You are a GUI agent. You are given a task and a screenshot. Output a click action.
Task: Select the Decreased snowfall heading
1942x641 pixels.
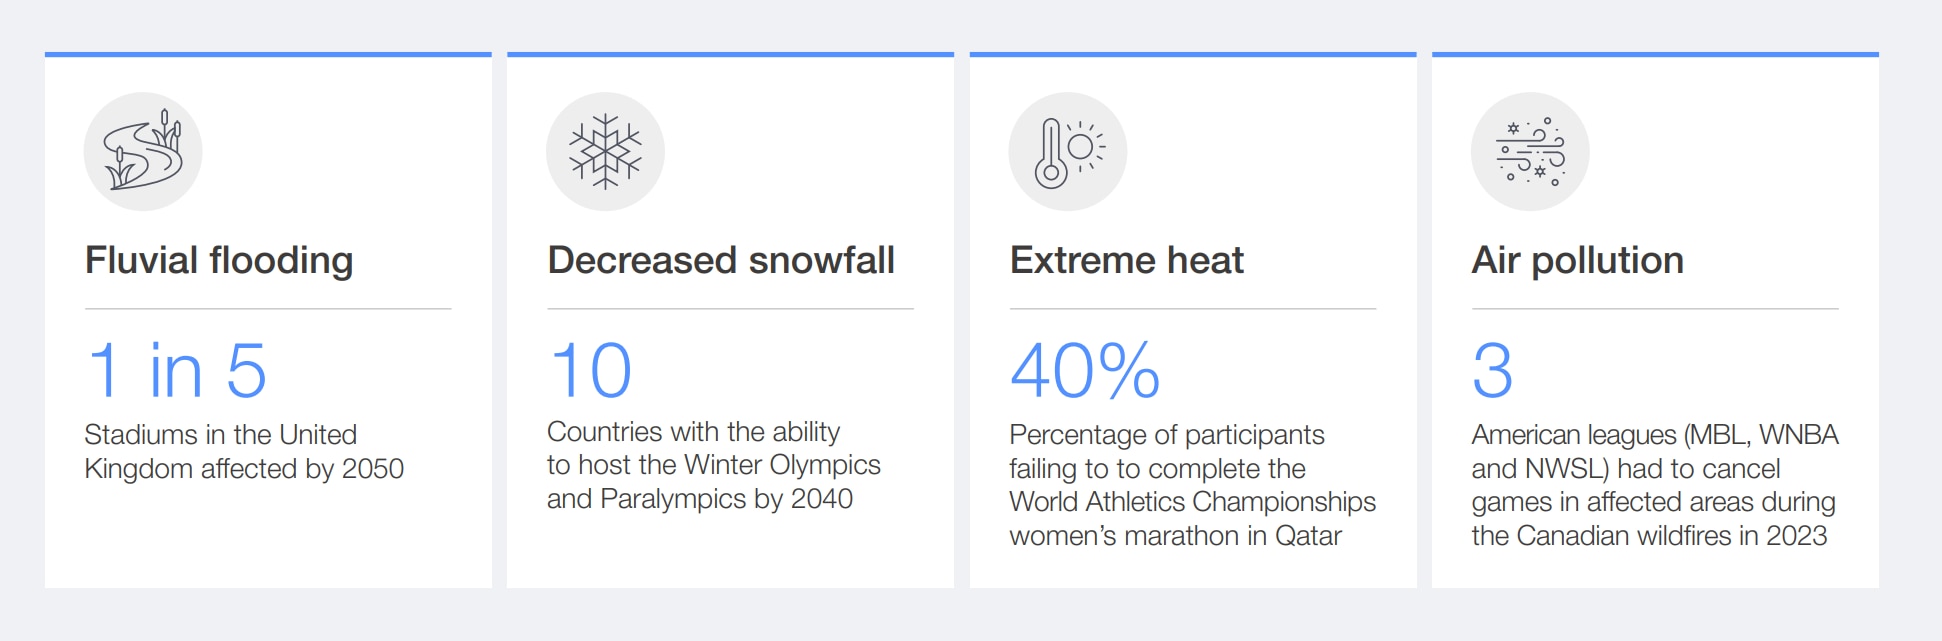721,261
